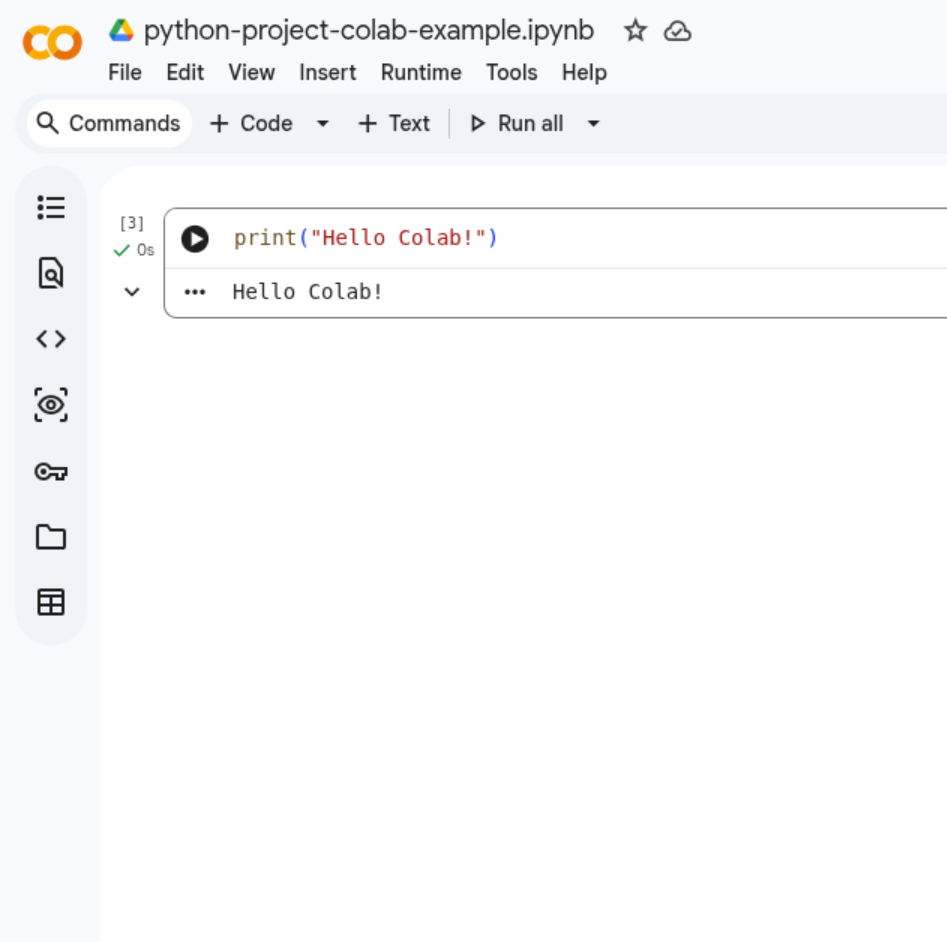The height and width of the screenshot is (942, 947).
Task: Open the Secrets key panel
Action: pos(51,471)
